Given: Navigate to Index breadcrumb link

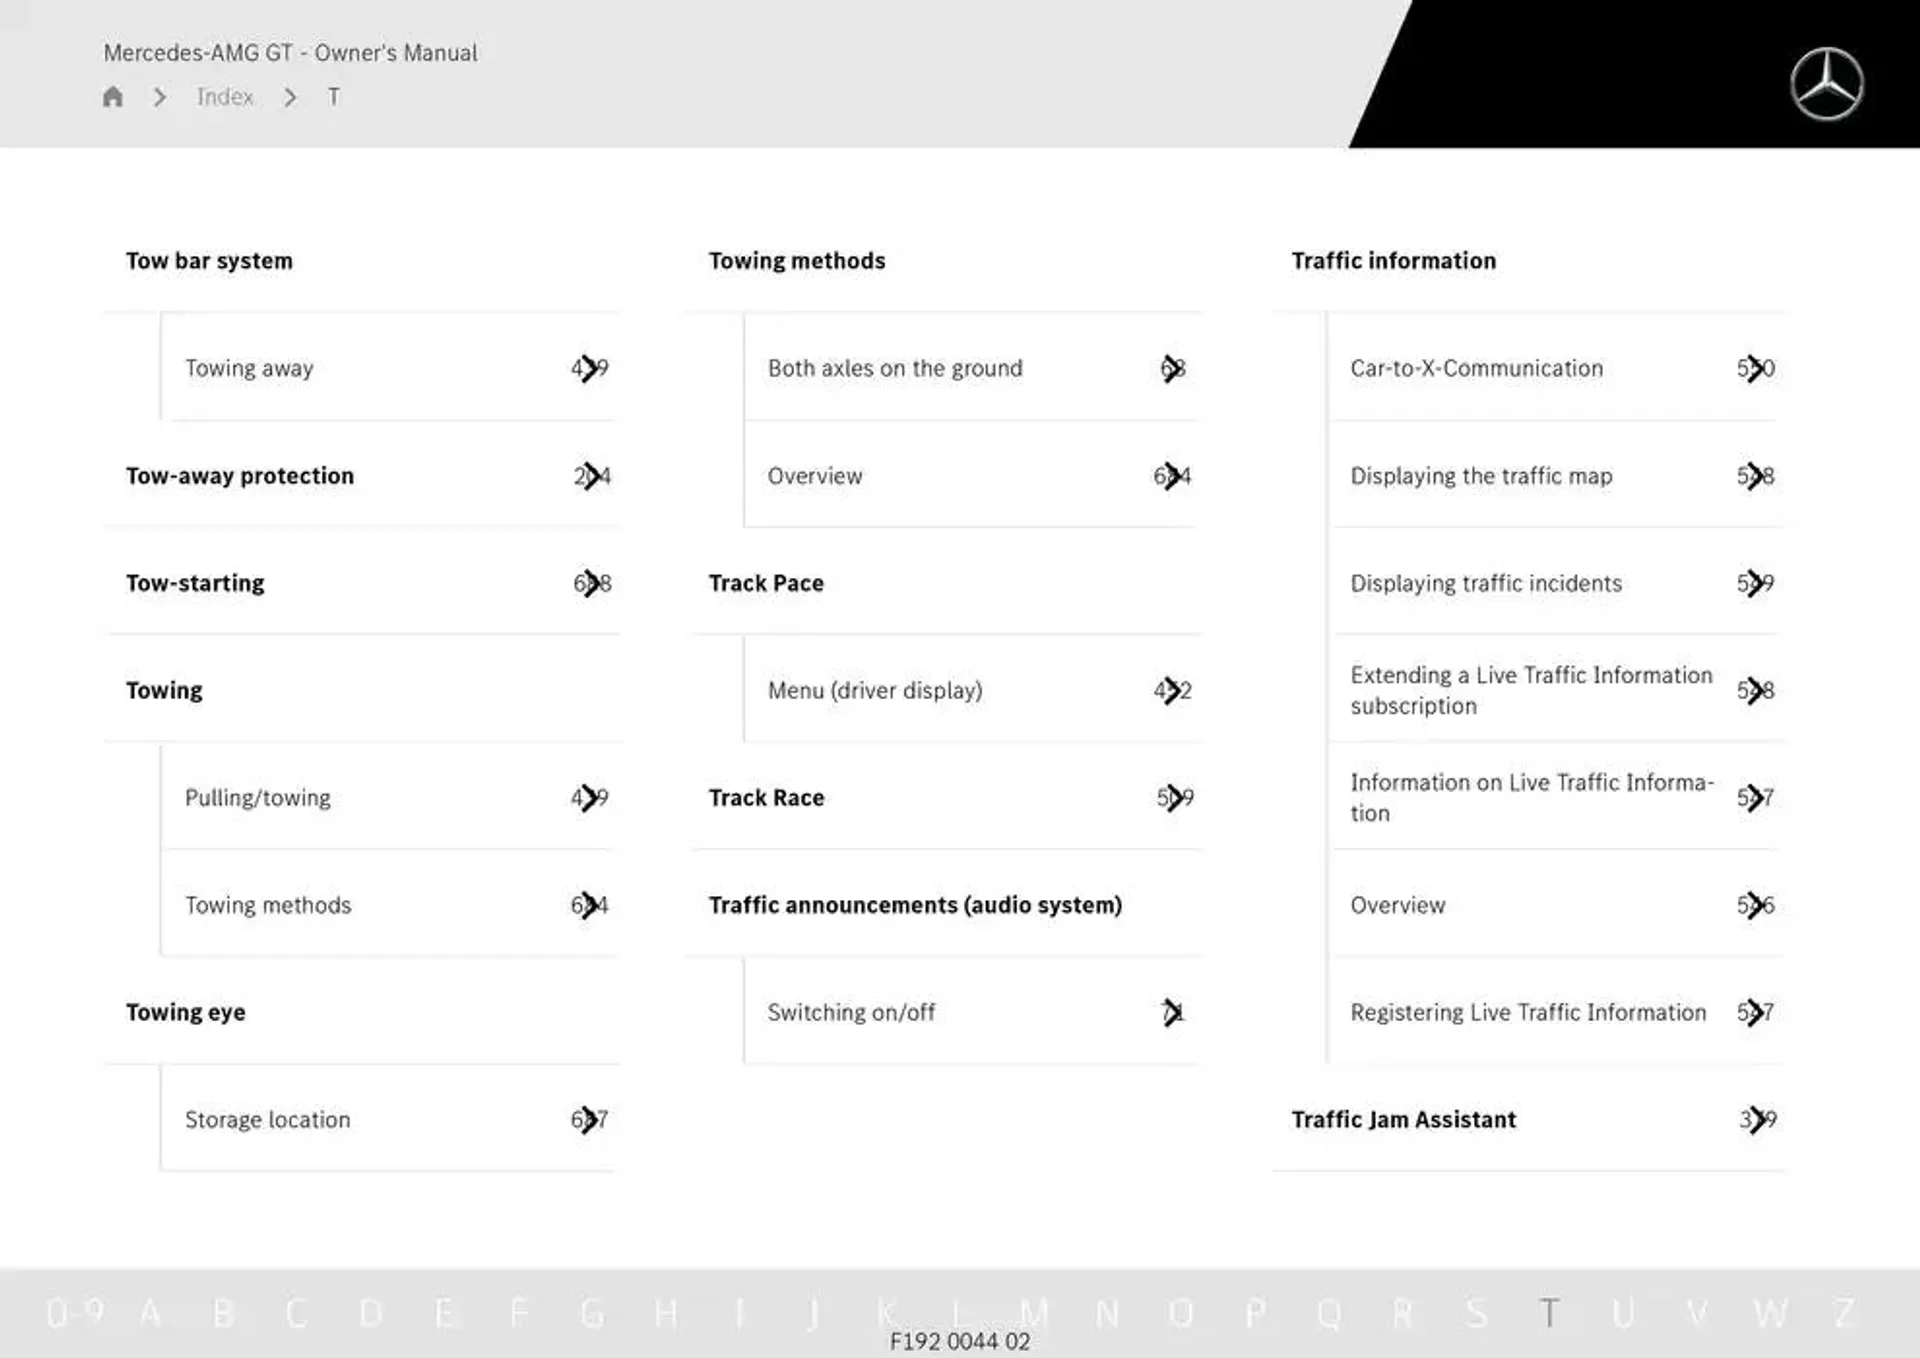Looking at the screenshot, I should (x=226, y=96).
